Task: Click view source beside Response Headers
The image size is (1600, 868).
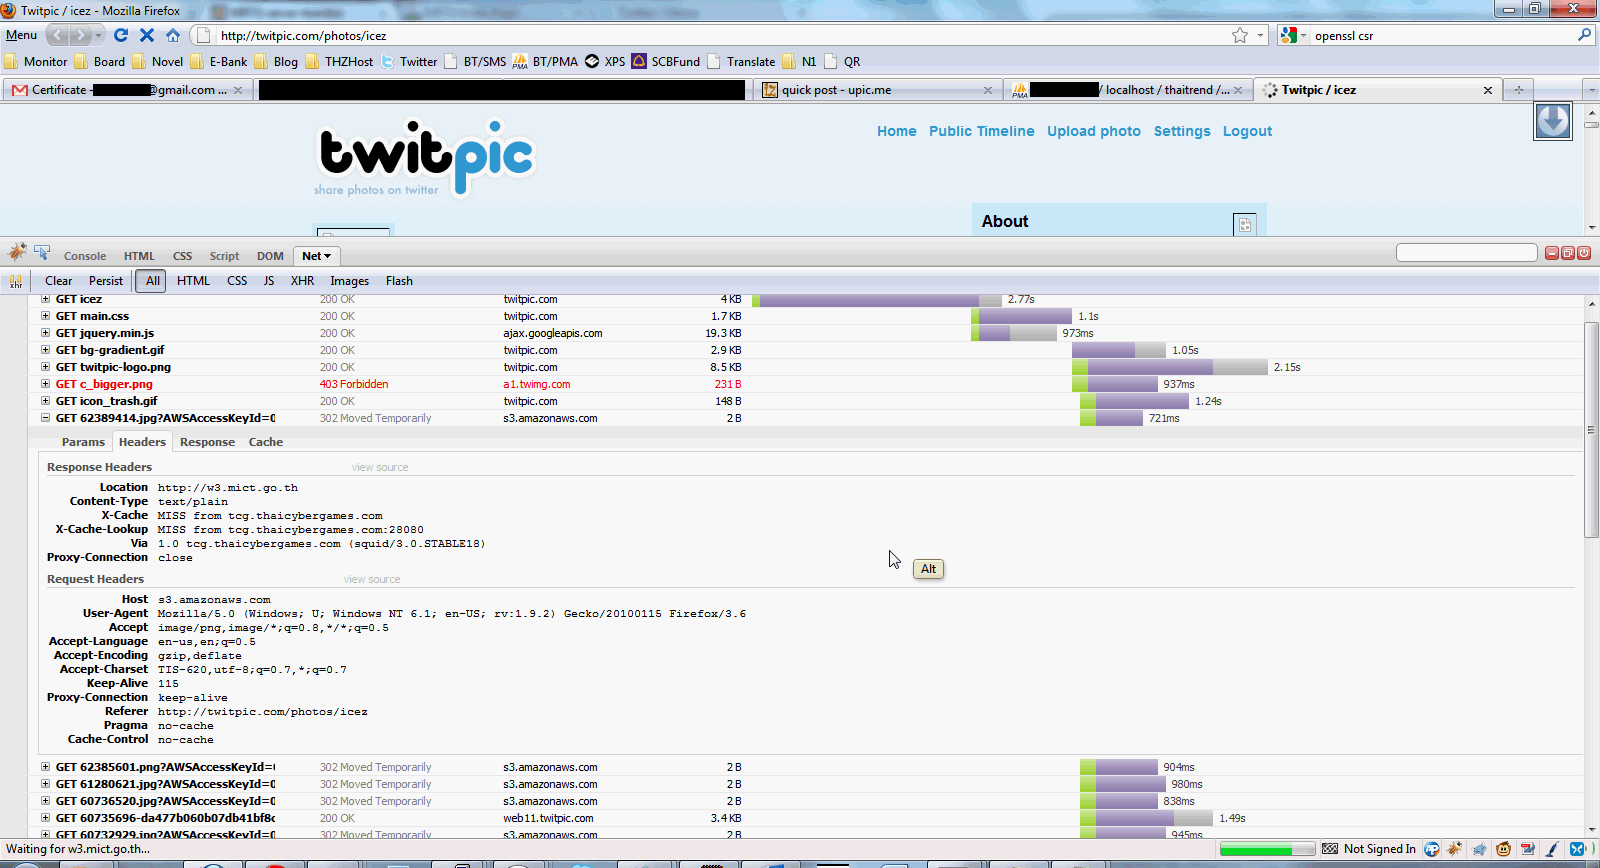Action: click(380, 467)
